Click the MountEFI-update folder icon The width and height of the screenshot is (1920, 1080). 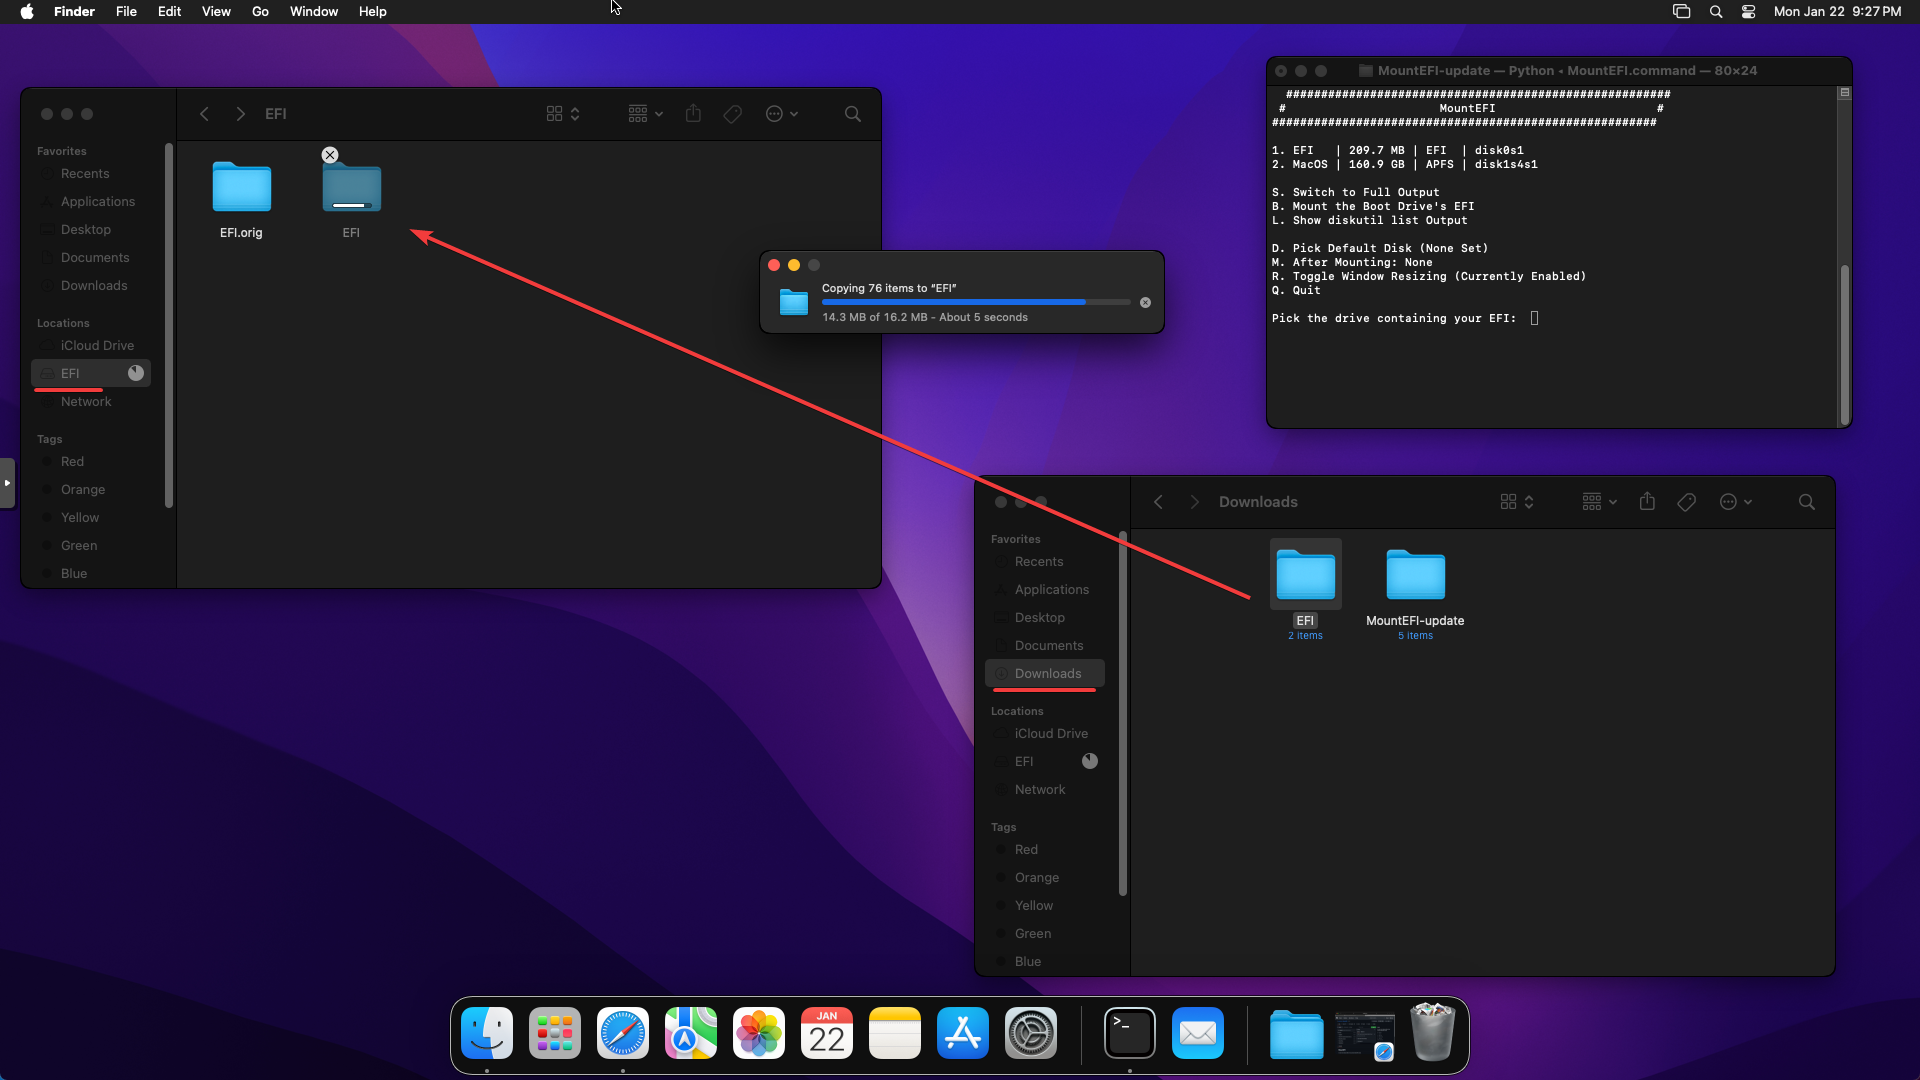[1415, 575]
